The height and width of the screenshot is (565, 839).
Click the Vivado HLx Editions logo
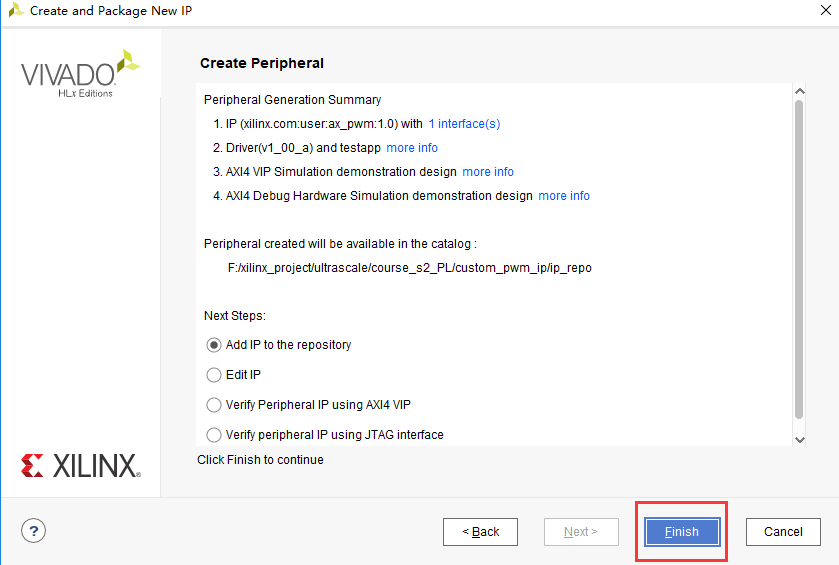(80, 74)
